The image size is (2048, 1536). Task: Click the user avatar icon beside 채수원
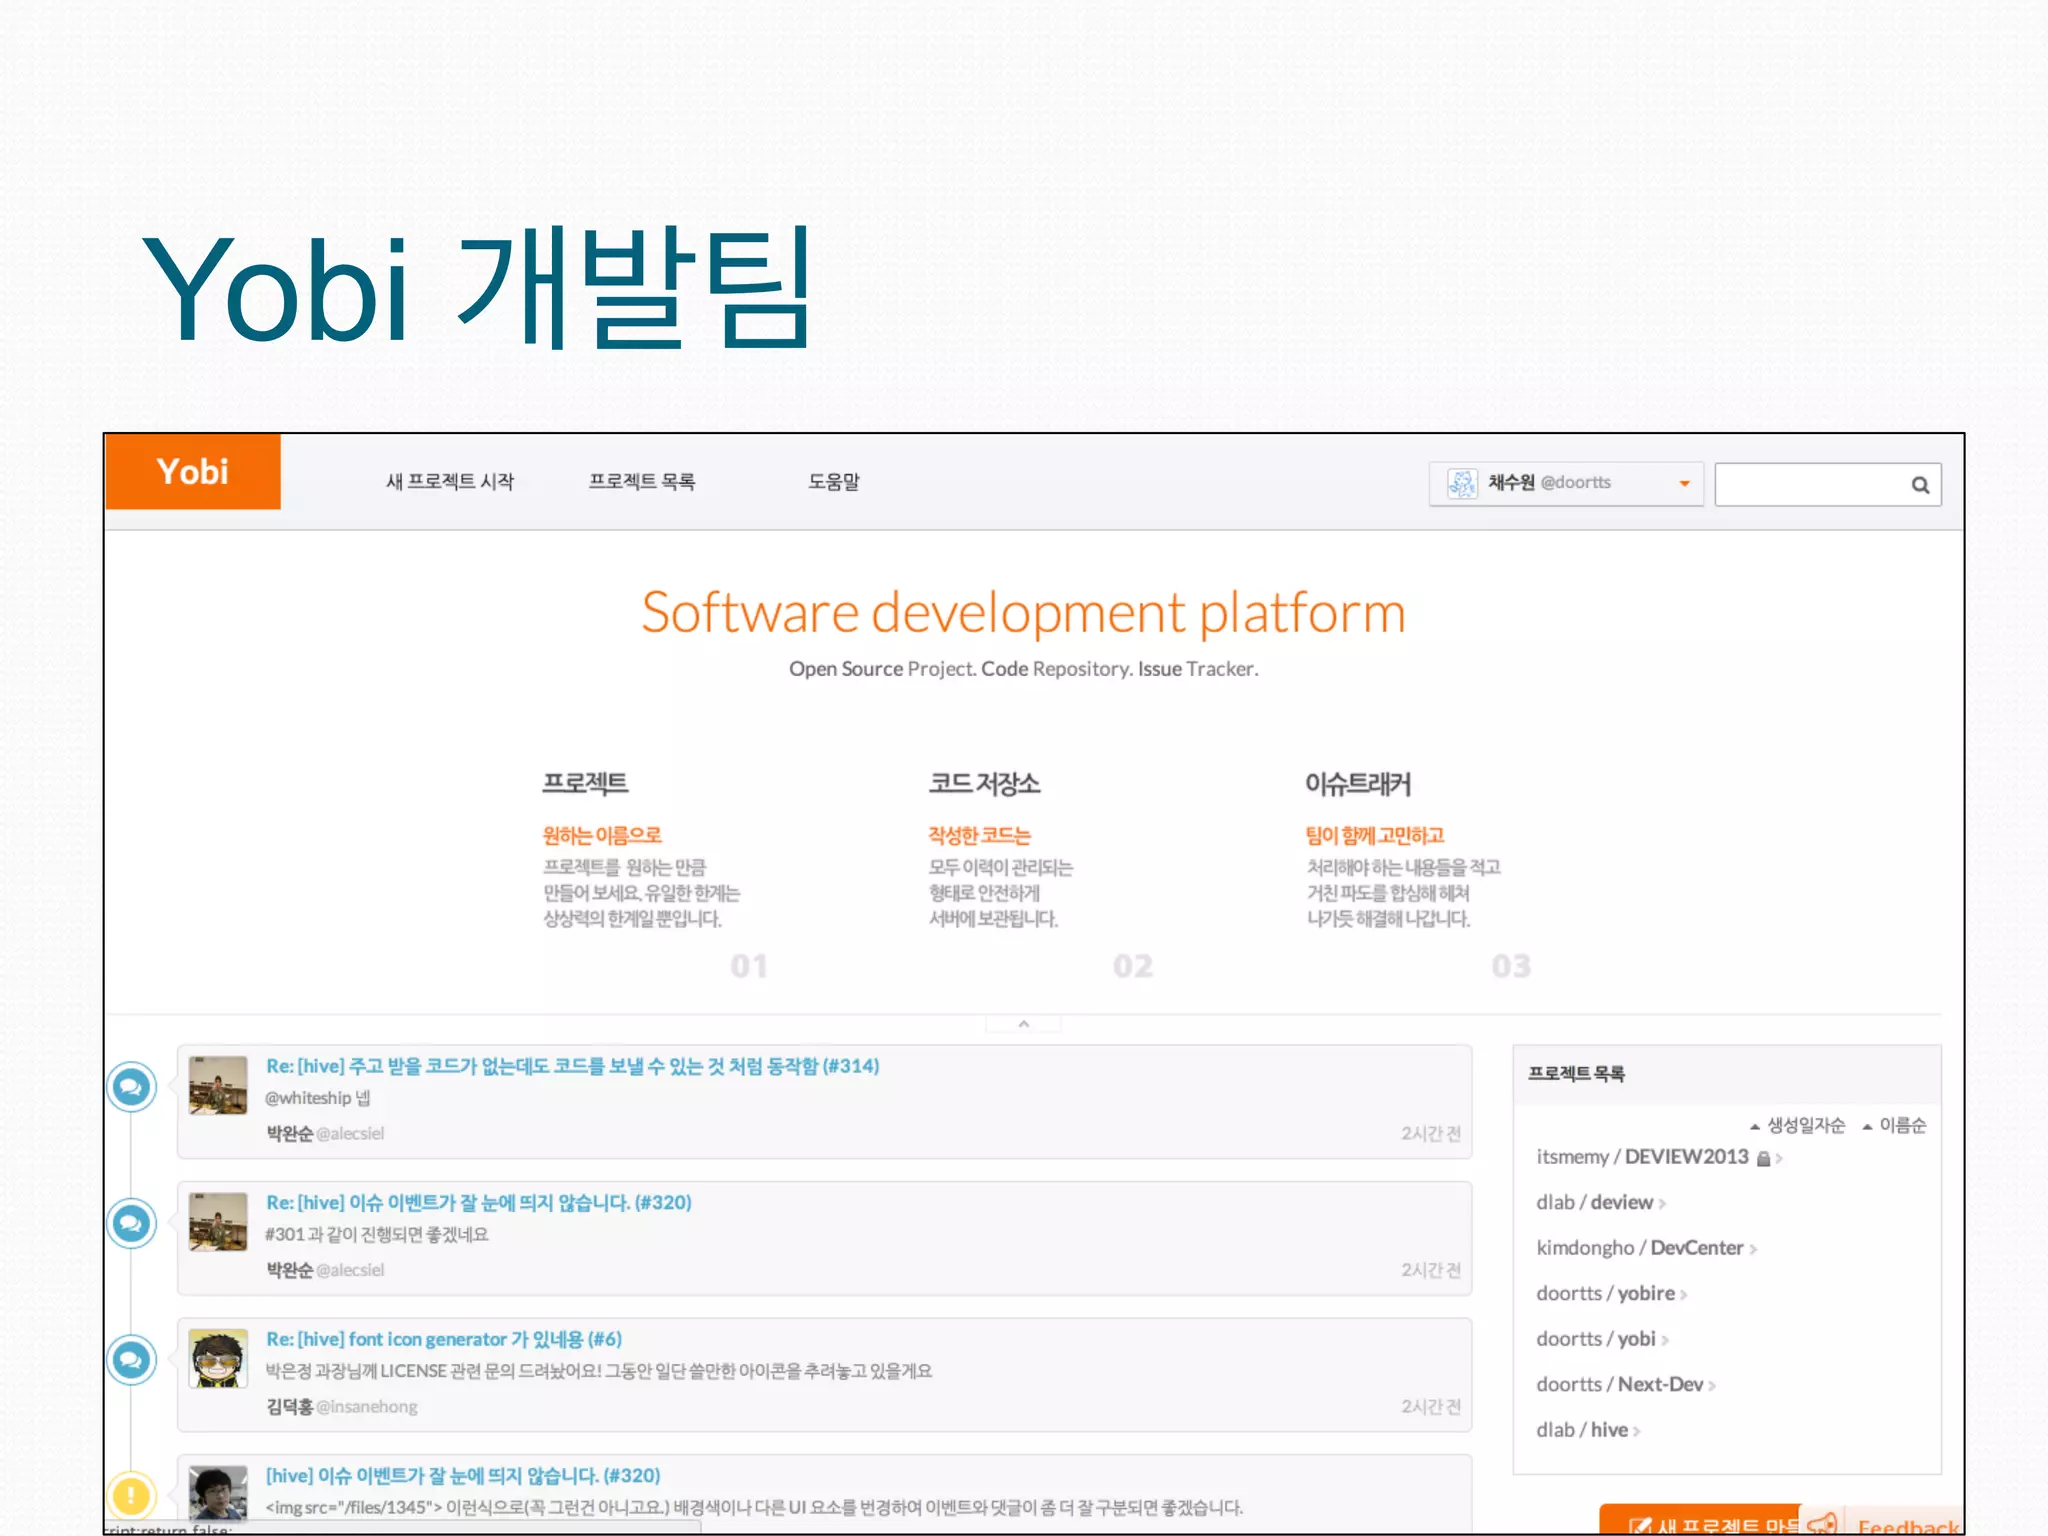click(1462, 484)
